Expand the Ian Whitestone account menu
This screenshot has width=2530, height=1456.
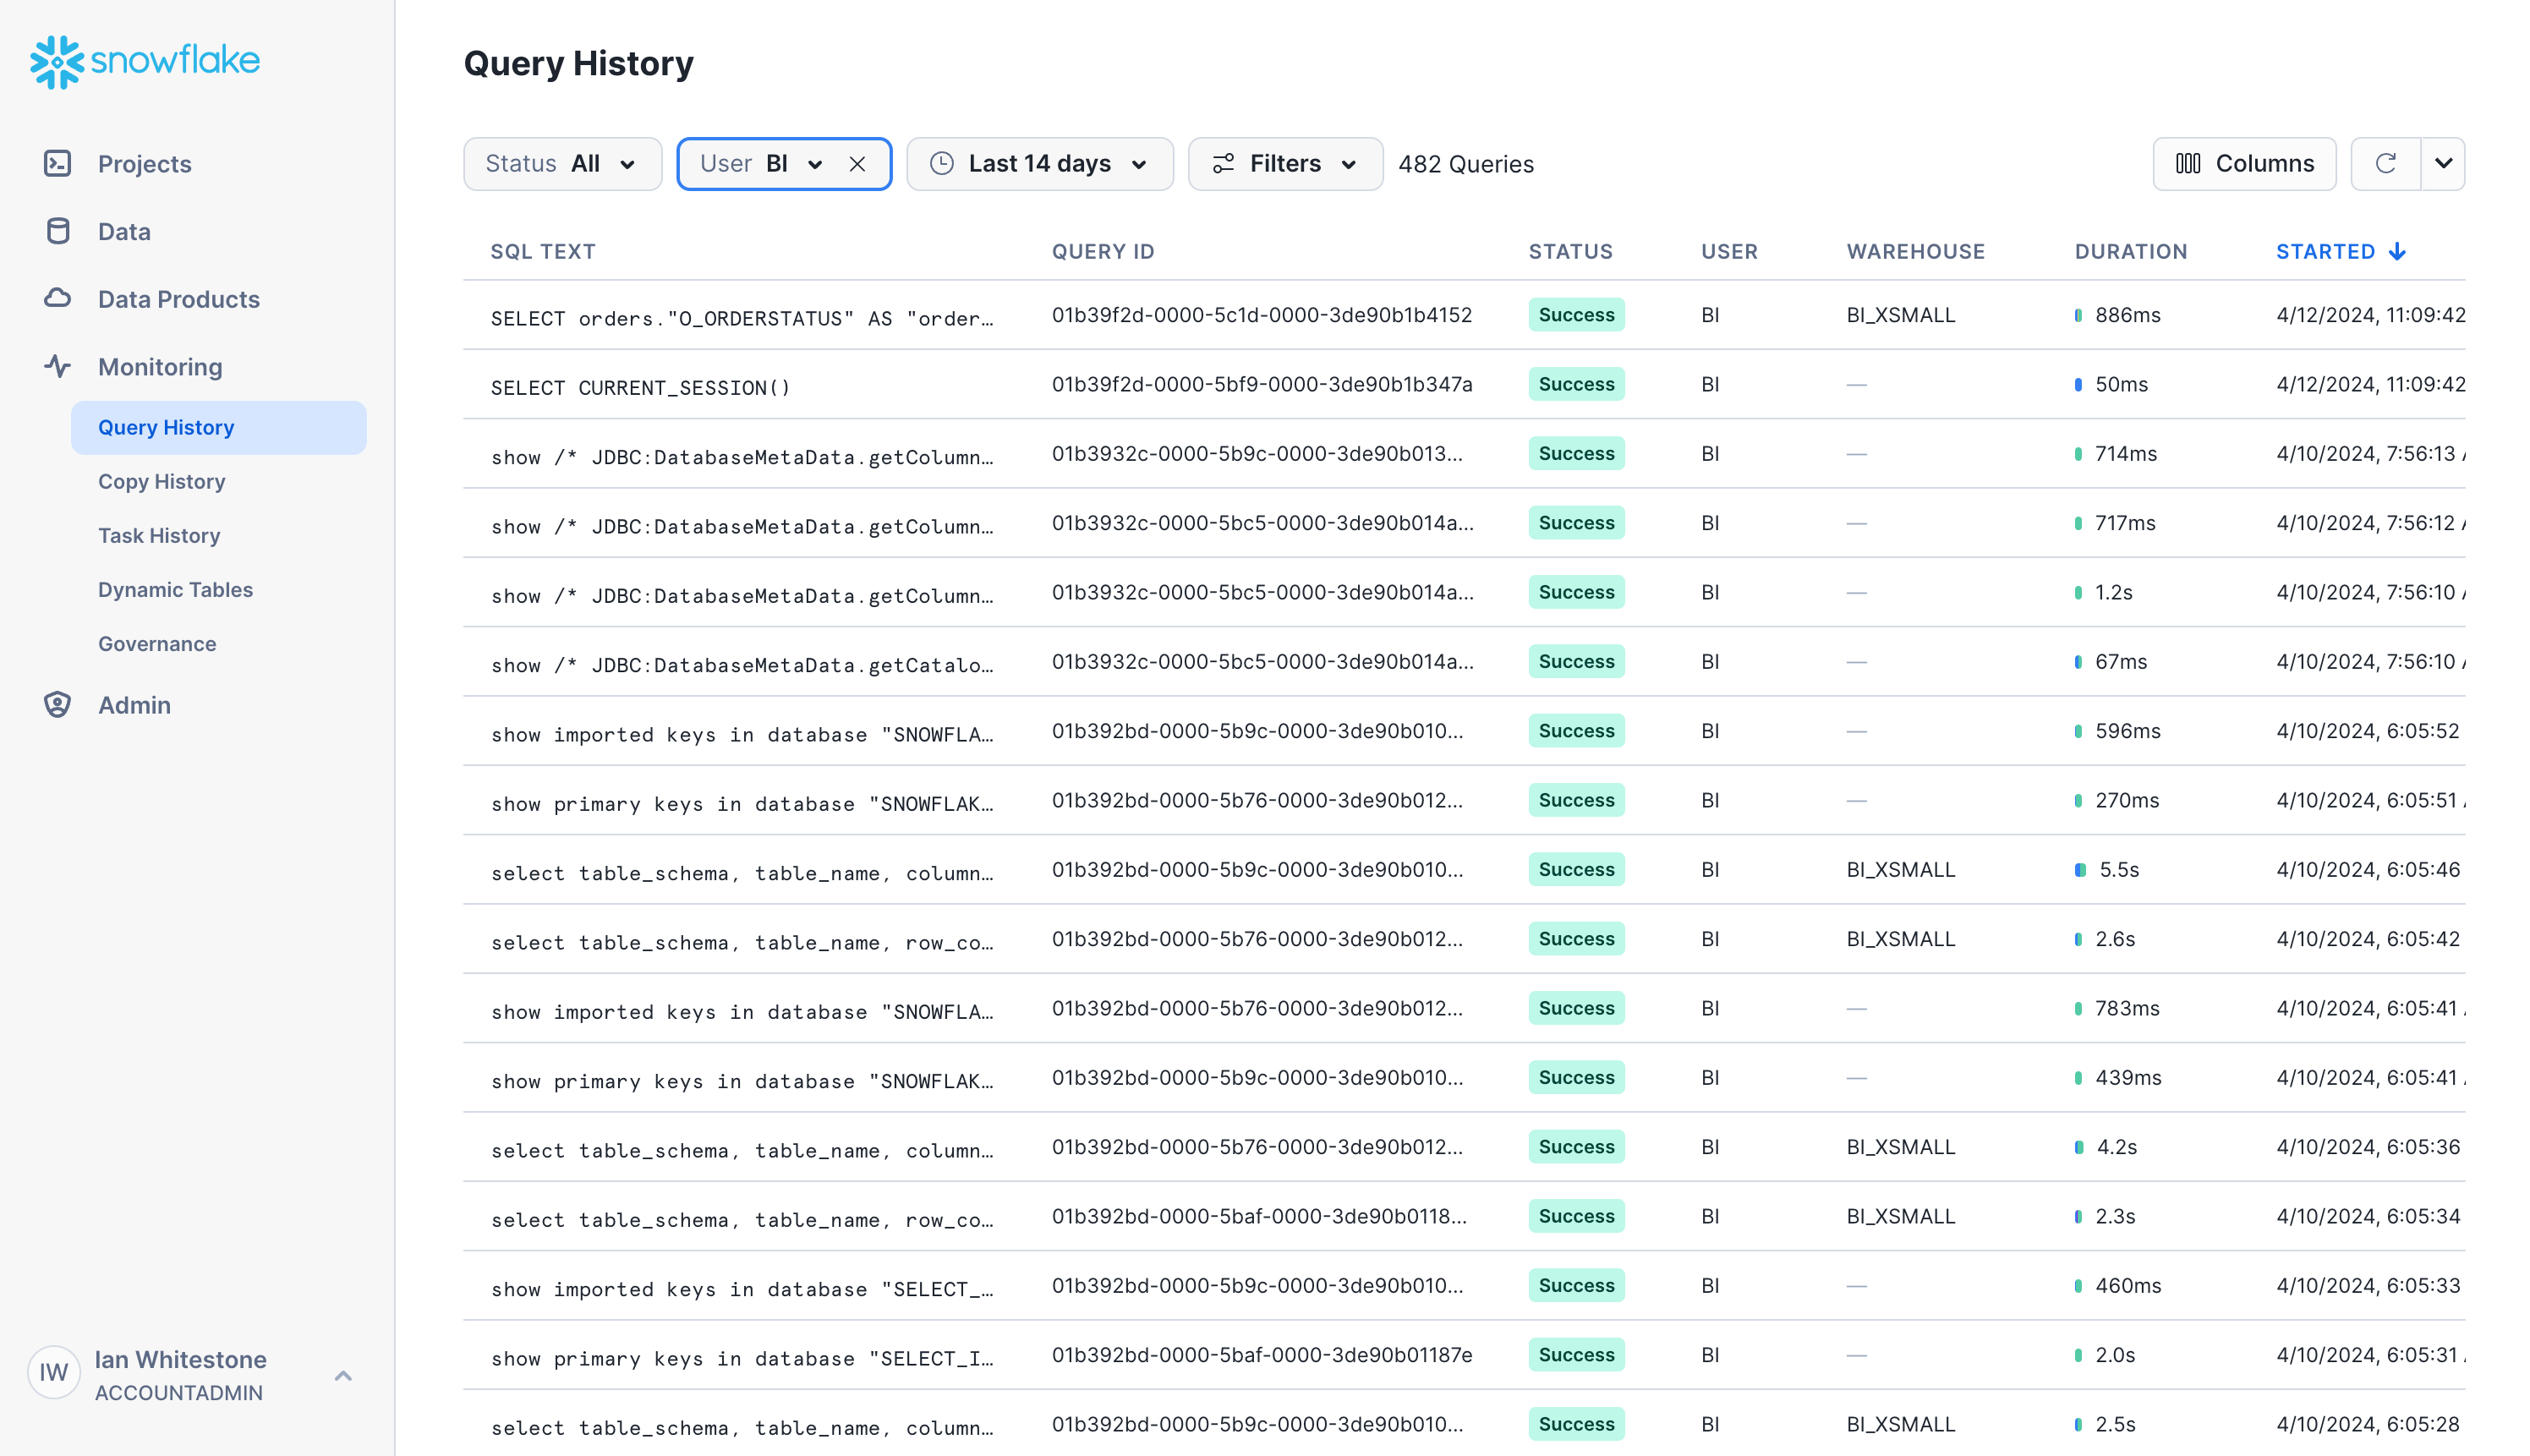[343, 1375]
